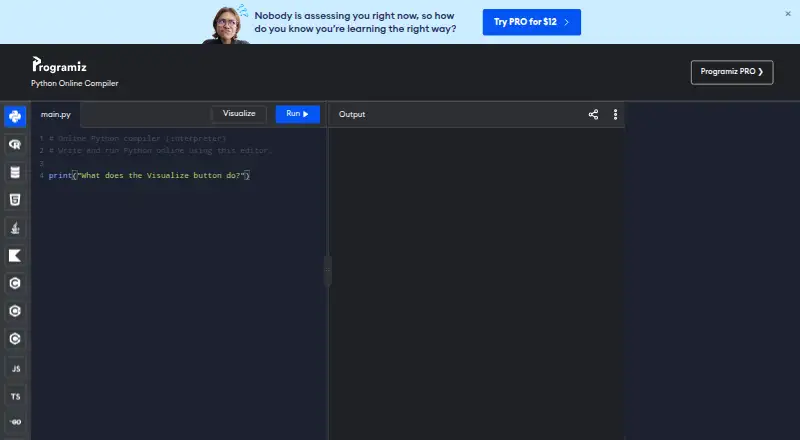
Task: Click empty line 3 in the code editor
Action: click(179, 163)
